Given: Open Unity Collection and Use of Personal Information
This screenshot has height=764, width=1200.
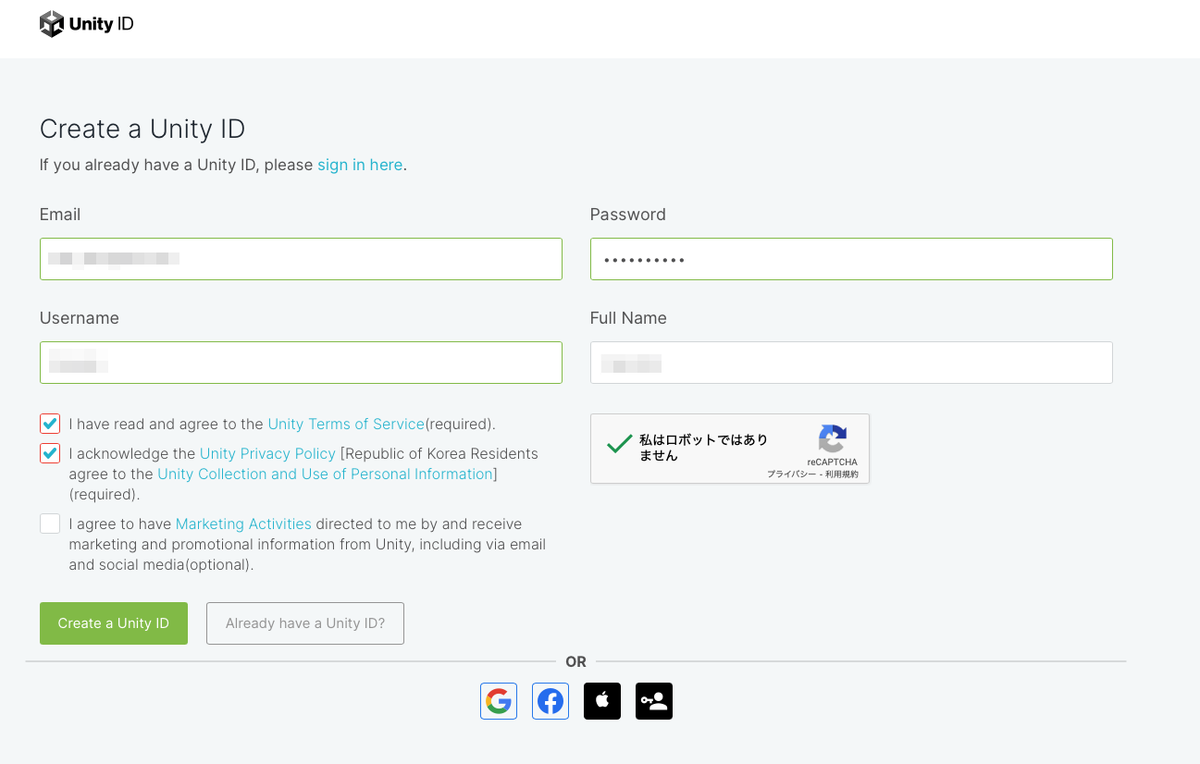Looking at the screenshot, I should click(x=325, y=474).
